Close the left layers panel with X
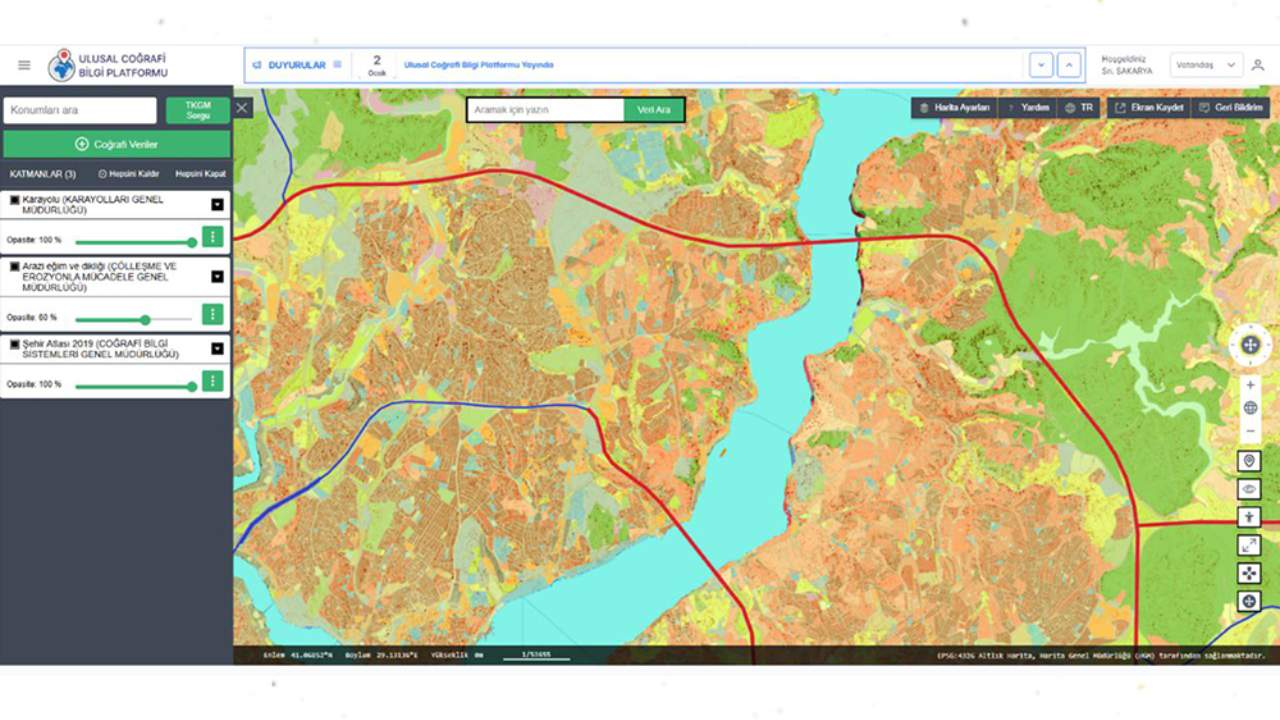 [243, 108]
